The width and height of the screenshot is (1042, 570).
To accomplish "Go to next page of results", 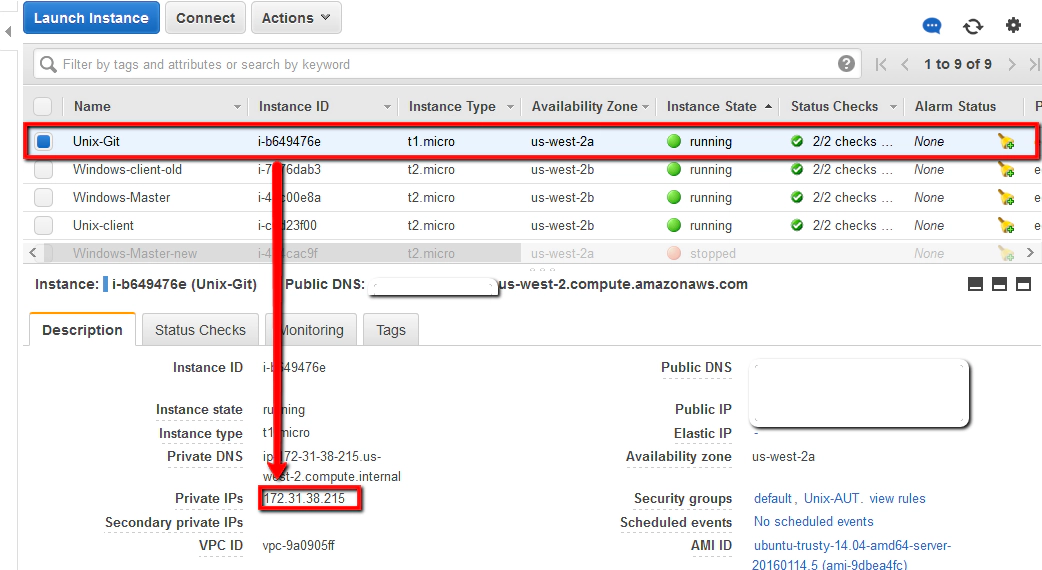I will pyautogui.click(x=1011, y=64).
